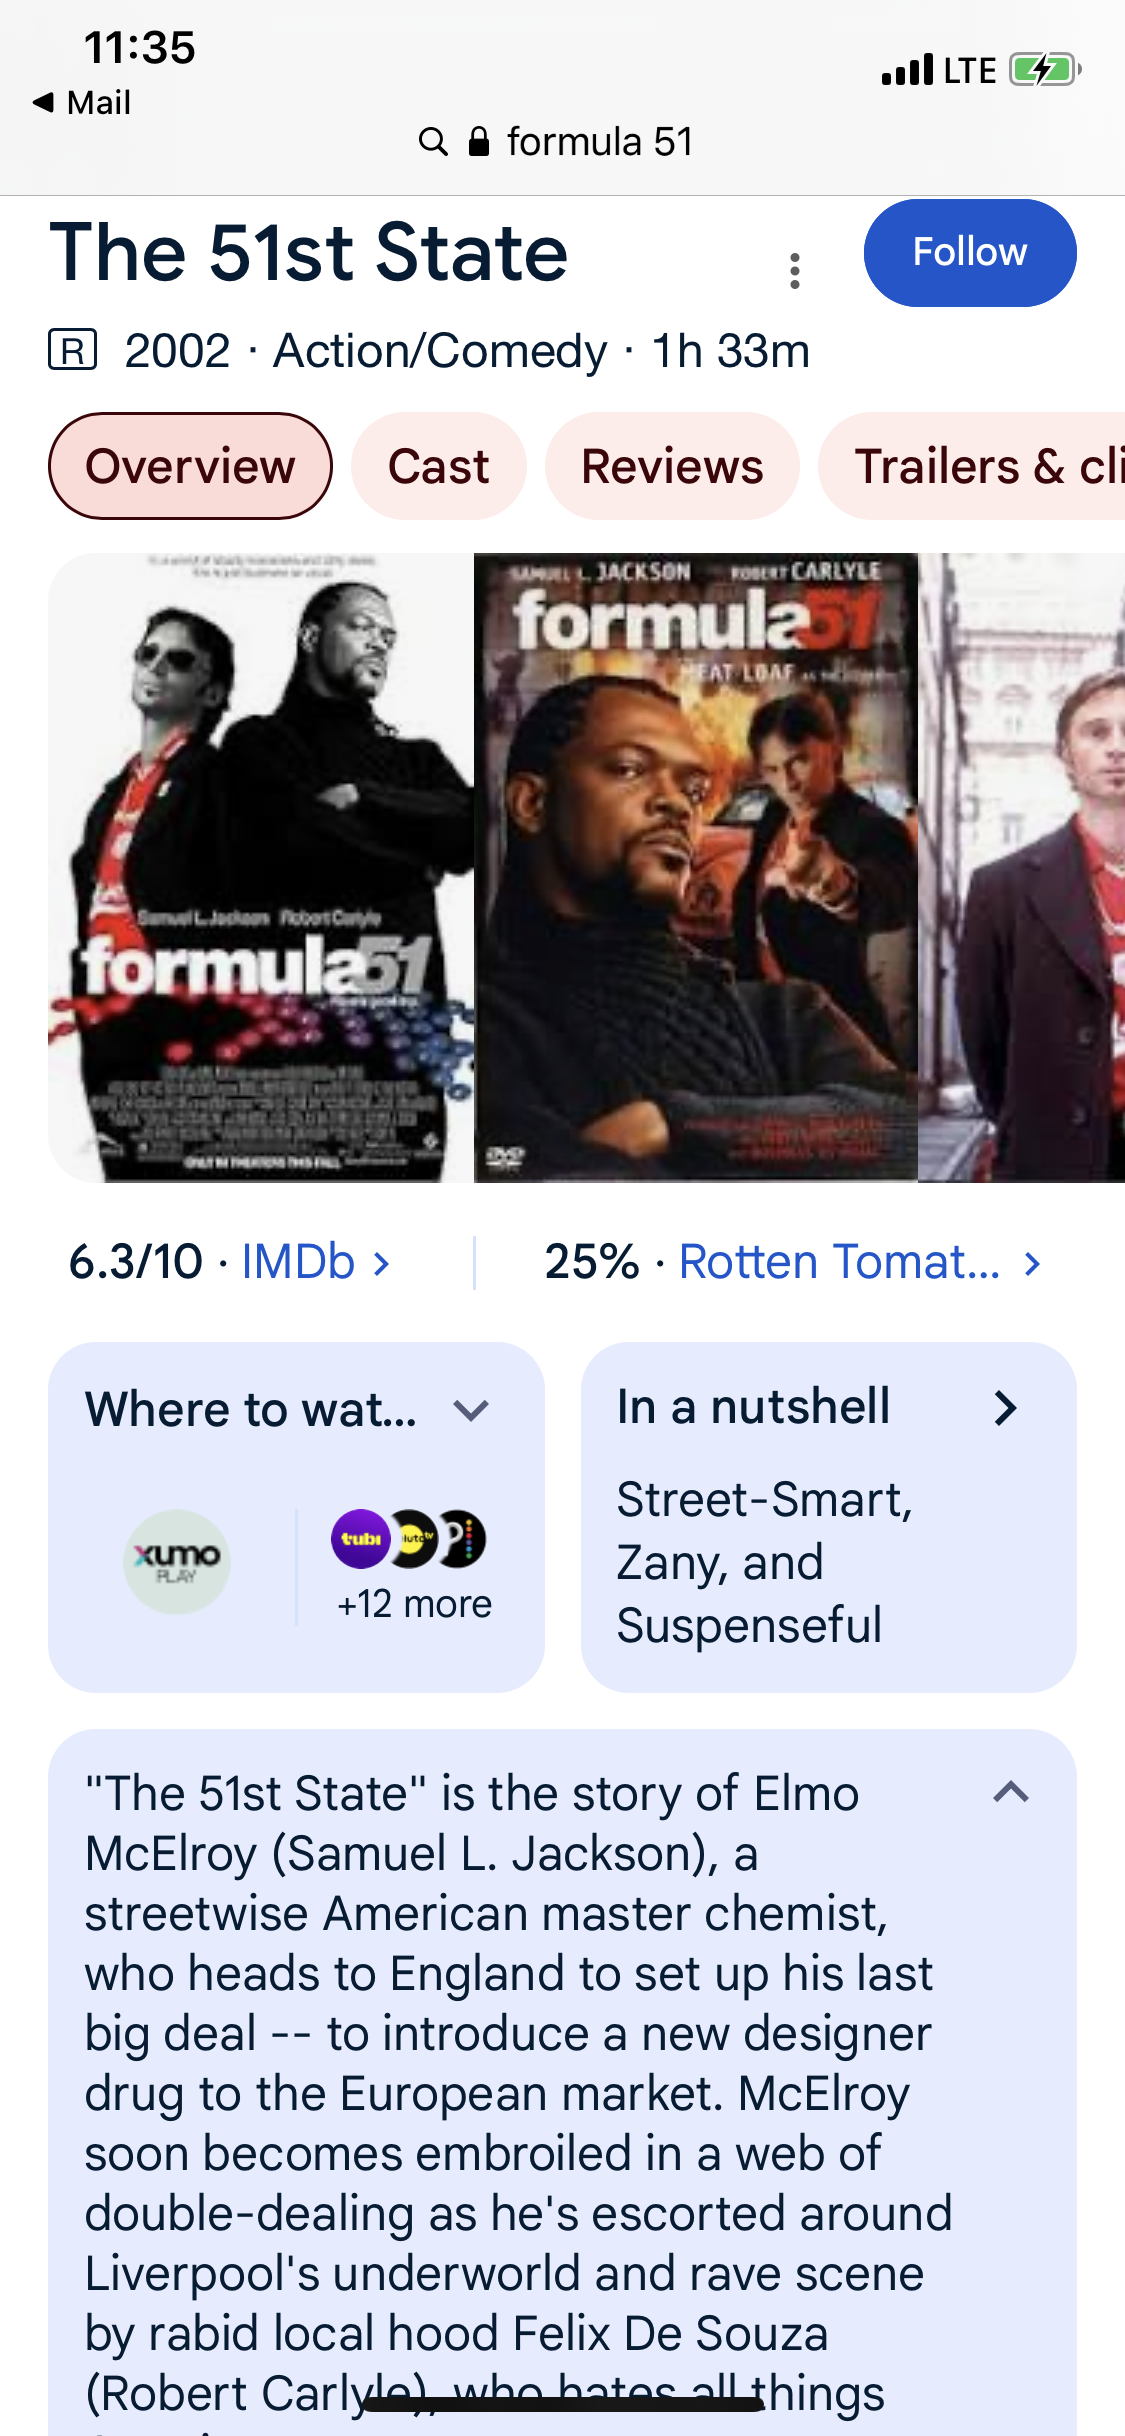The width and height of the screenshot is (1125, 2436).
Task: Select the Overview tab
Action: (x=190, y=467)
